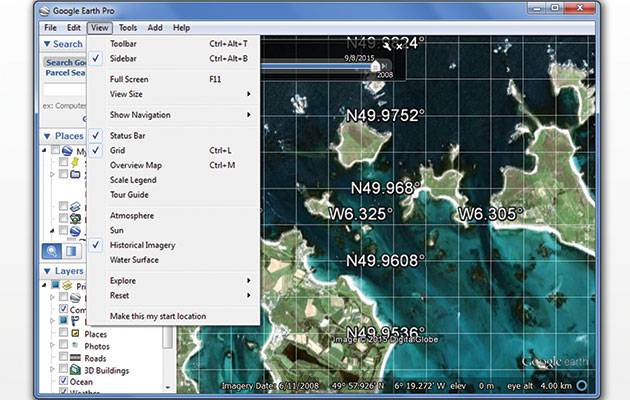Click the Google Earth logo in title bar

pos(45,11)
